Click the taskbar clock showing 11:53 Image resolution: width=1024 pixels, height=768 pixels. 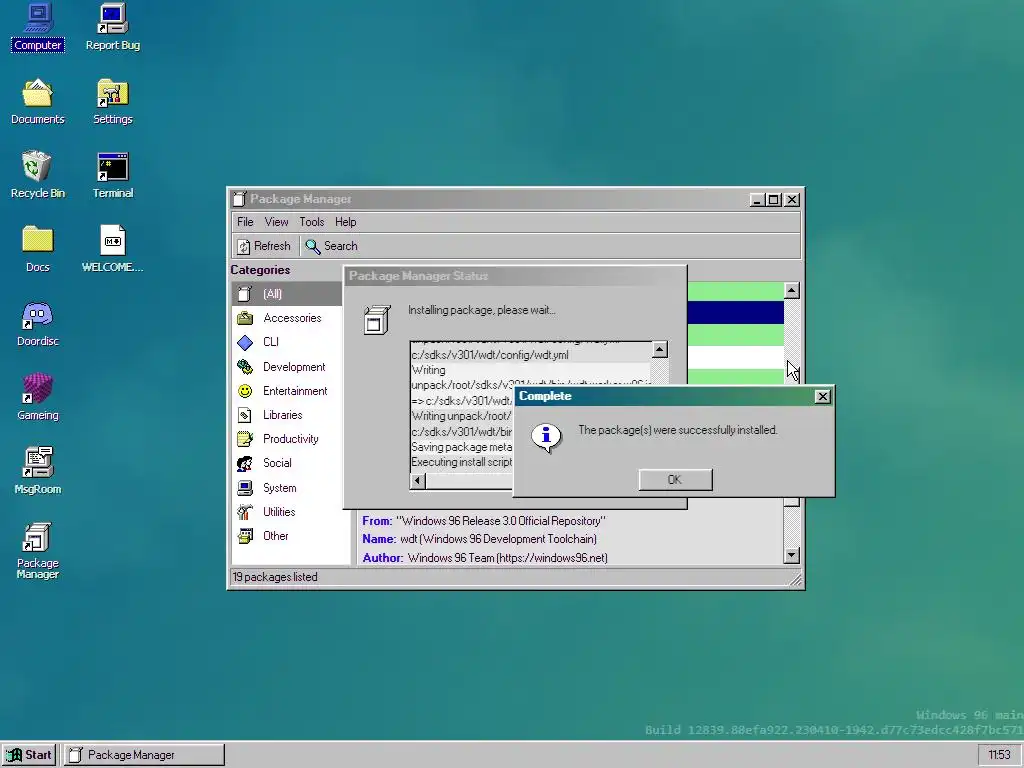pyautogui.click(x=999, y=755)
